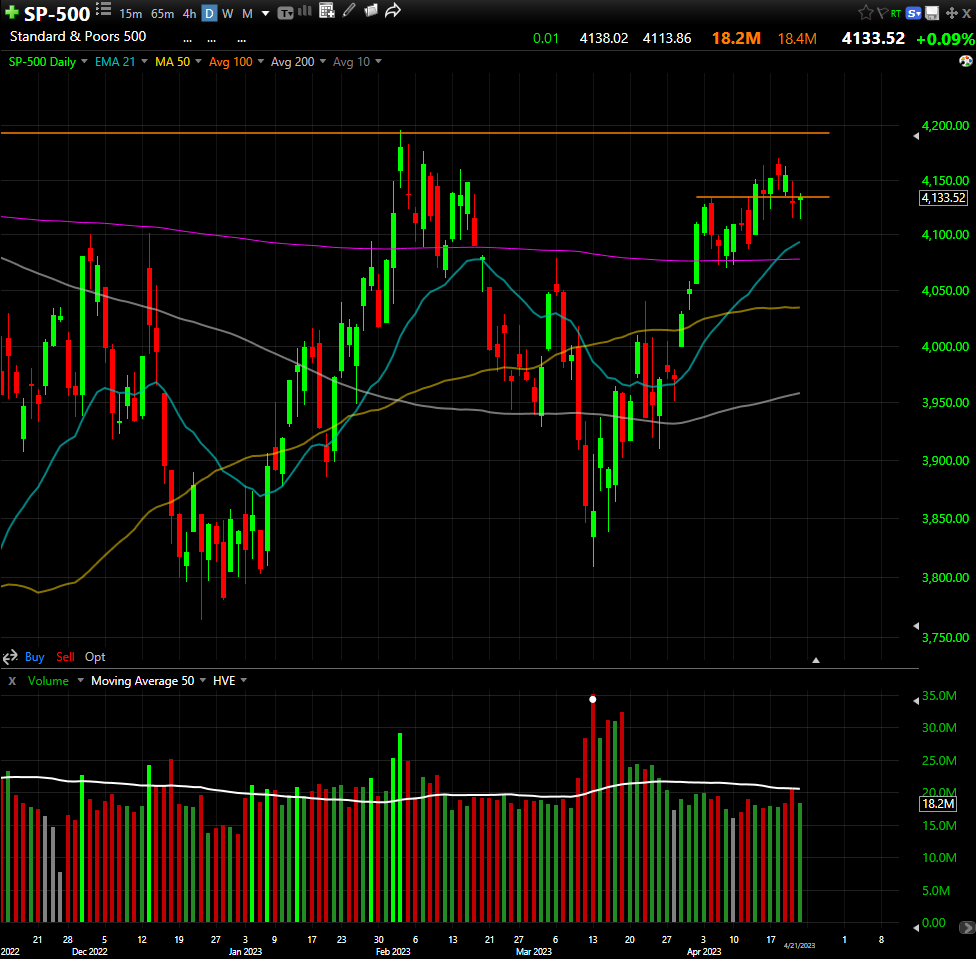Click the white HVE dot marker on volume

pyautogui.click(x=593, y=699)
